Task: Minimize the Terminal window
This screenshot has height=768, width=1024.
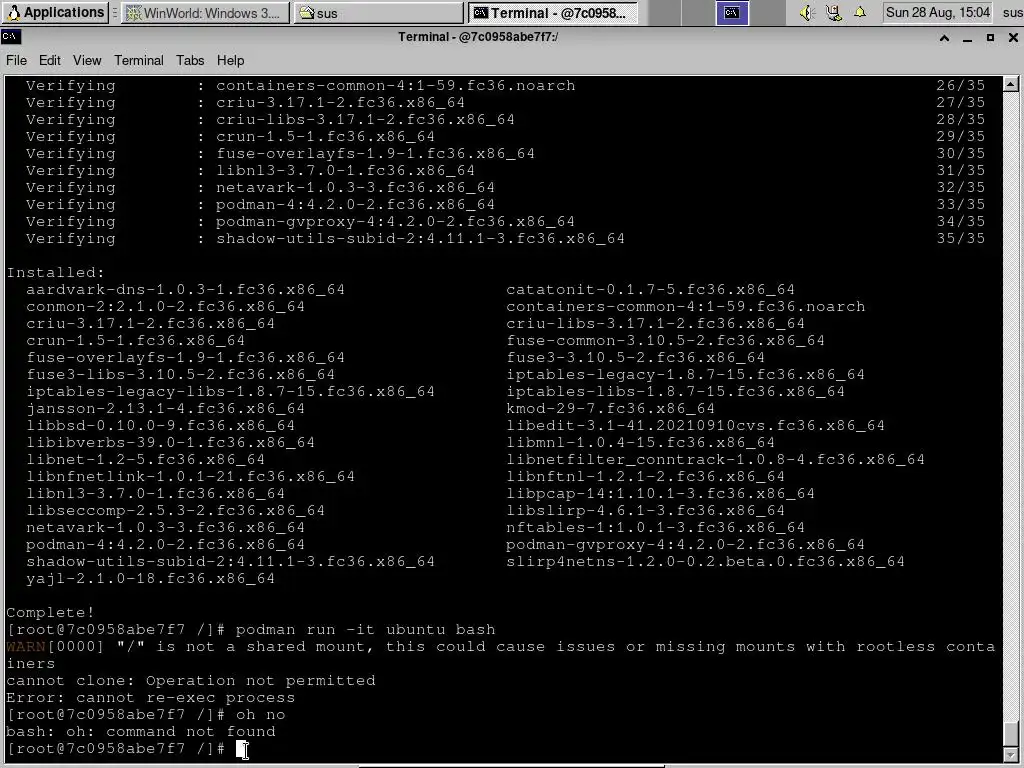Action: coord(967,38)
